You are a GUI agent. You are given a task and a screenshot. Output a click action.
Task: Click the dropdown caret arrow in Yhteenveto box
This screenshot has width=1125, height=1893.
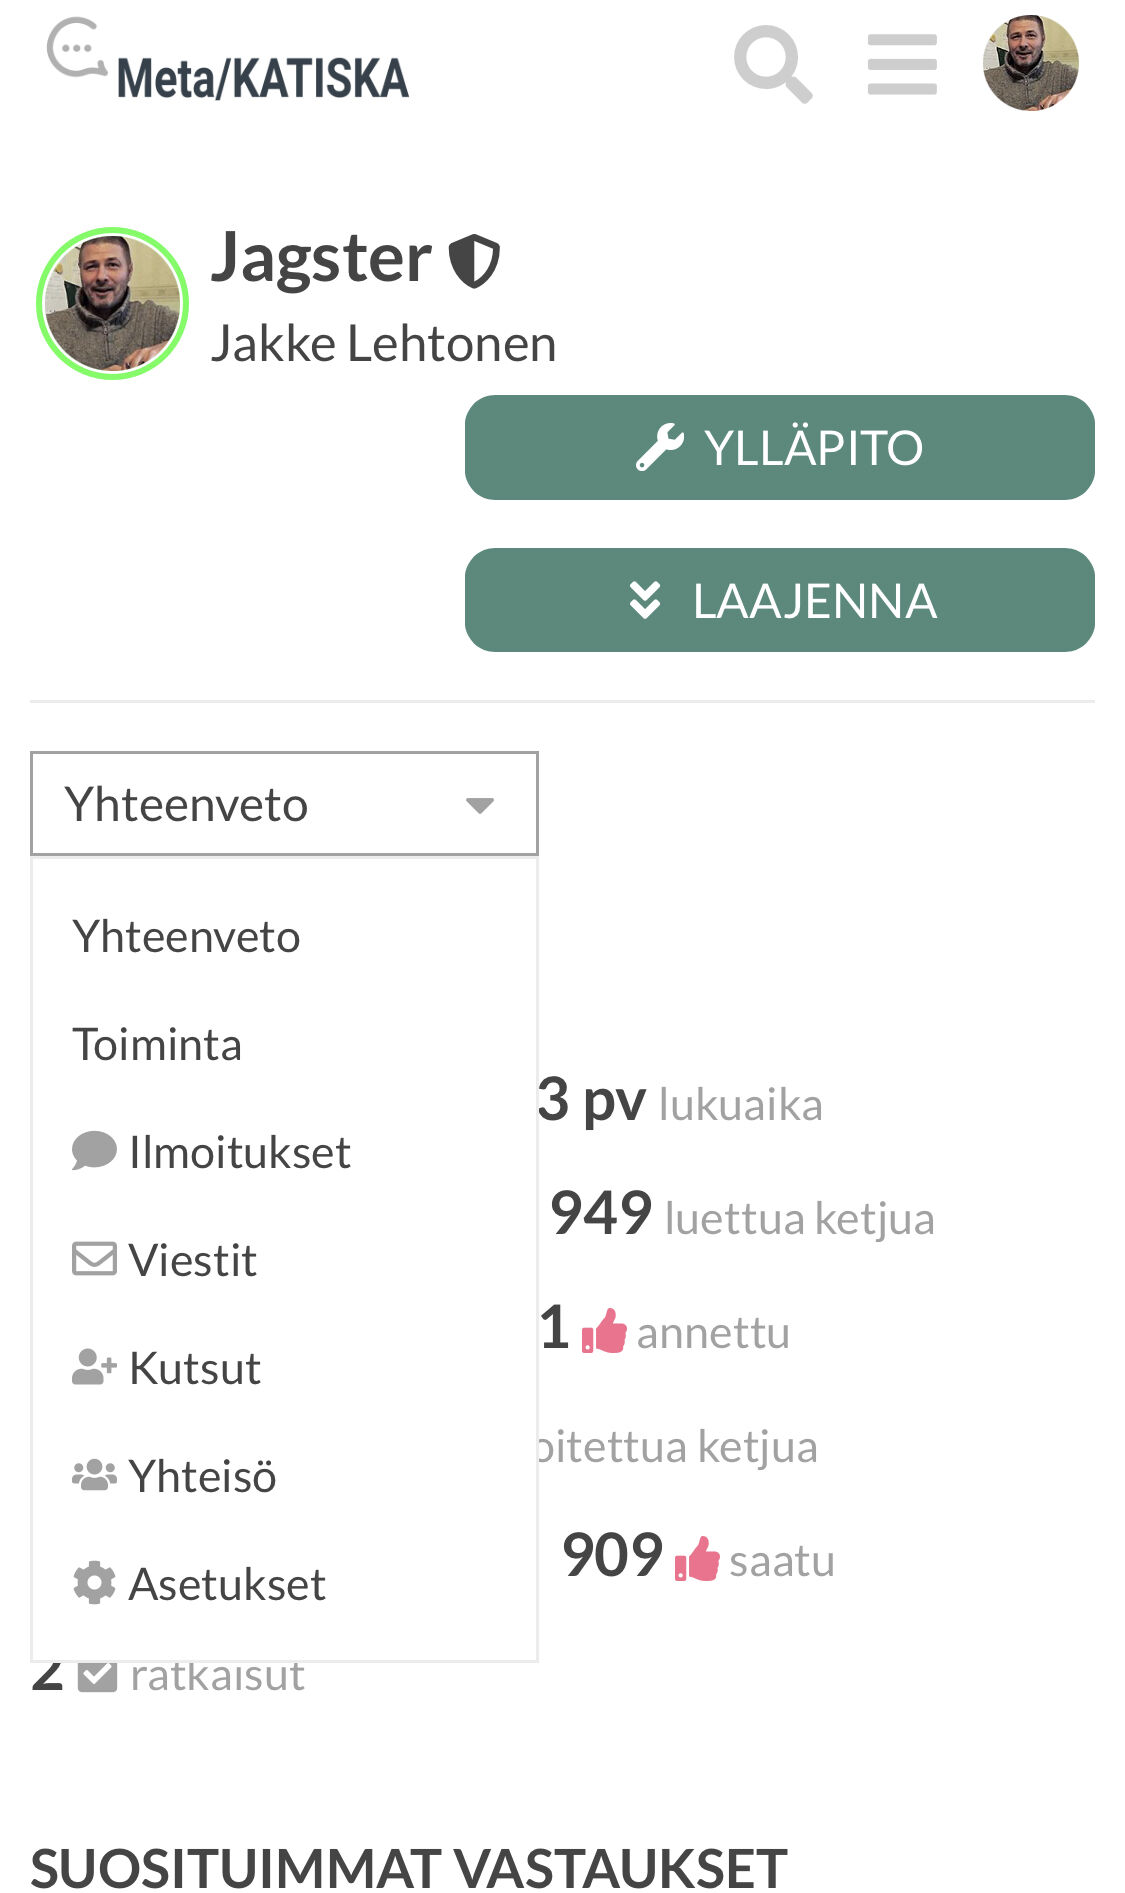click(480, 805)
